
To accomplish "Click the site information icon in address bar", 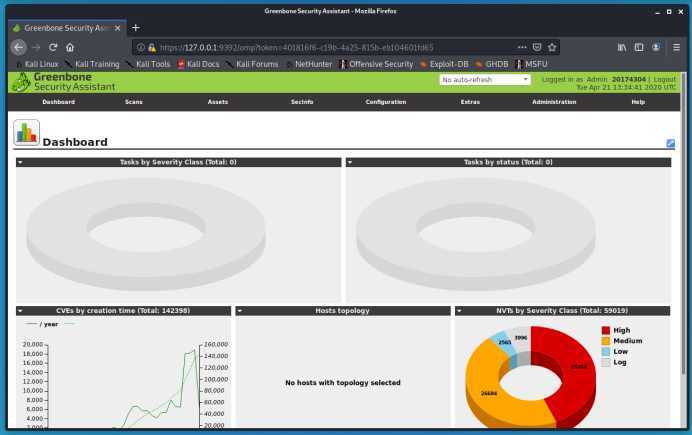I will (x=141, y=47).
